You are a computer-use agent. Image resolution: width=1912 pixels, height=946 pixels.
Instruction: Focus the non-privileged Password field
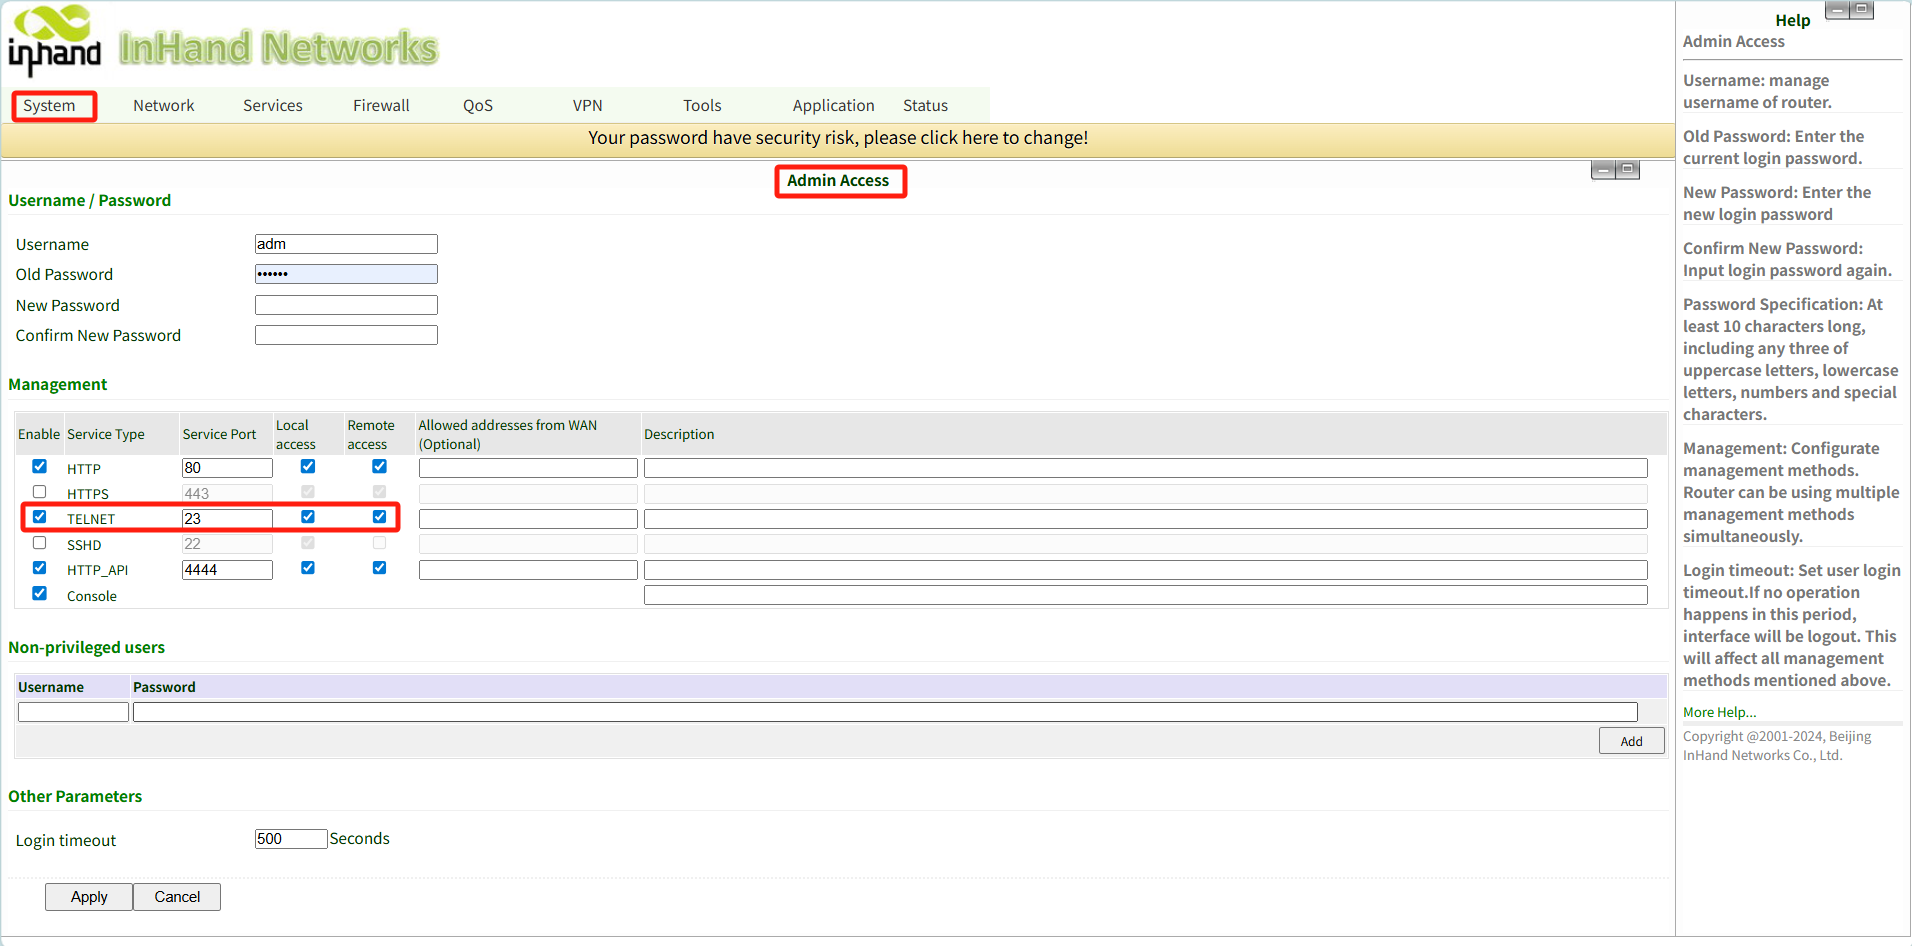885,712
